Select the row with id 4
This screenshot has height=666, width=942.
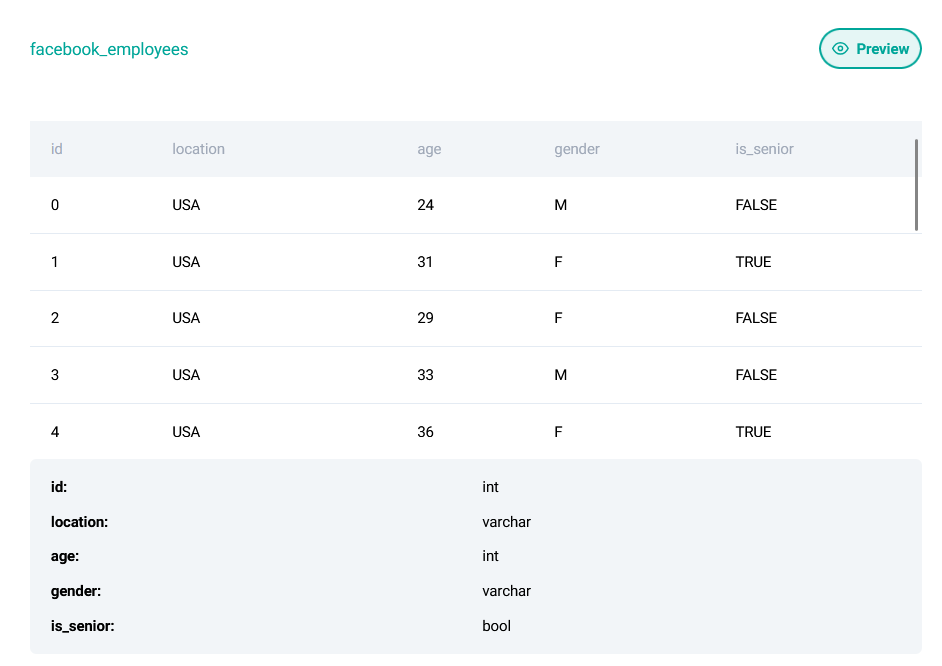click(x=400, y=431)
